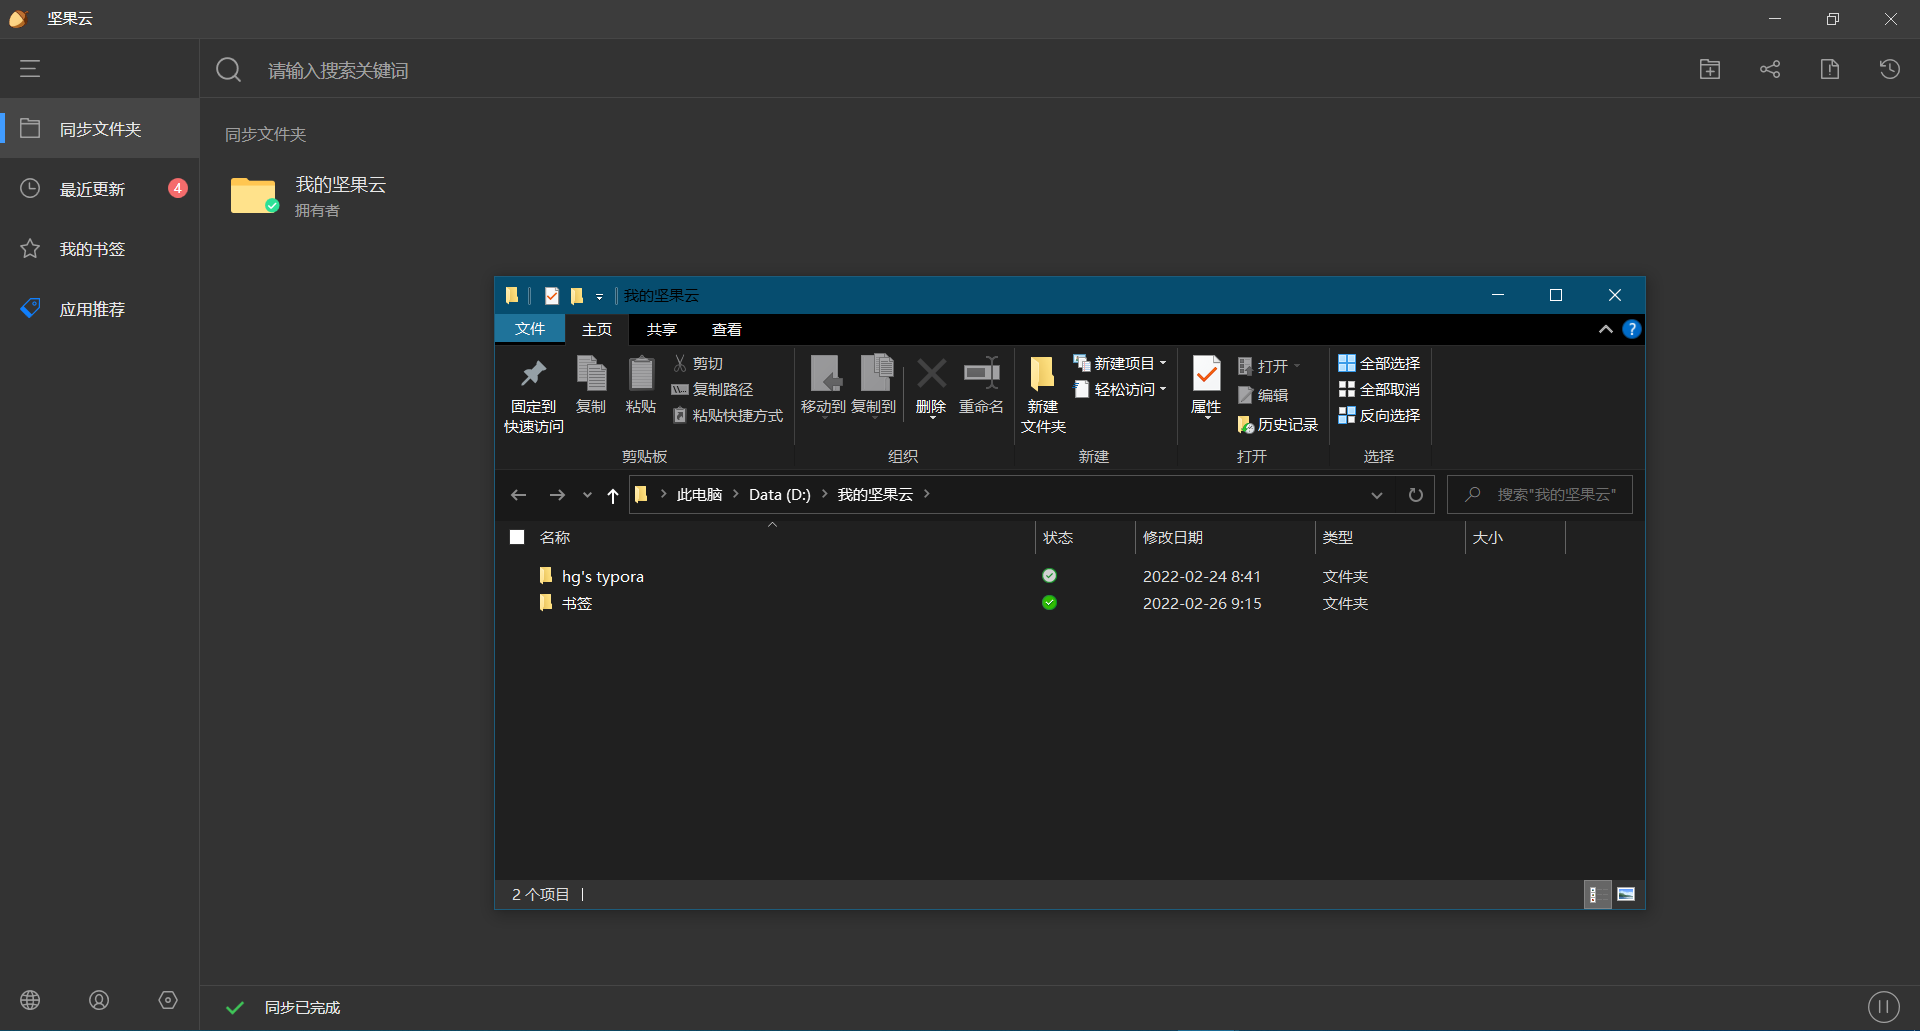
Task: Go forward in Explorer navigation
Action: 557,495
